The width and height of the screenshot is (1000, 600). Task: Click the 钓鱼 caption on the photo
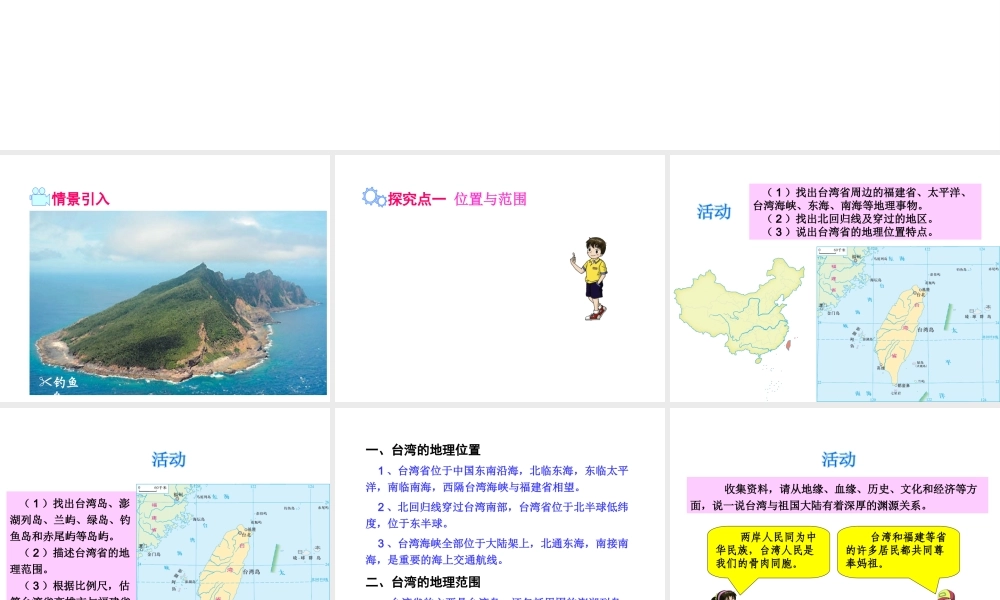click(x=66, y=382)
